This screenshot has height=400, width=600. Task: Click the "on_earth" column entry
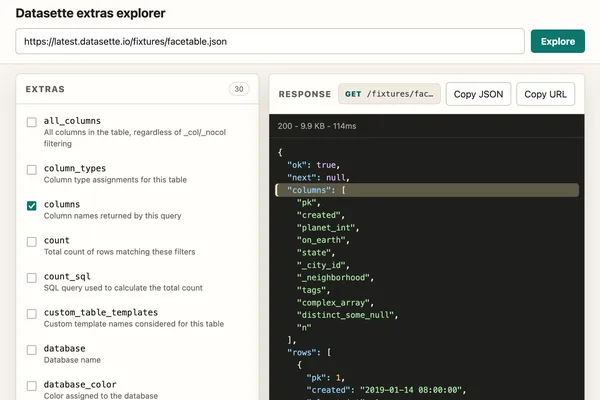[x=323, y=240]
